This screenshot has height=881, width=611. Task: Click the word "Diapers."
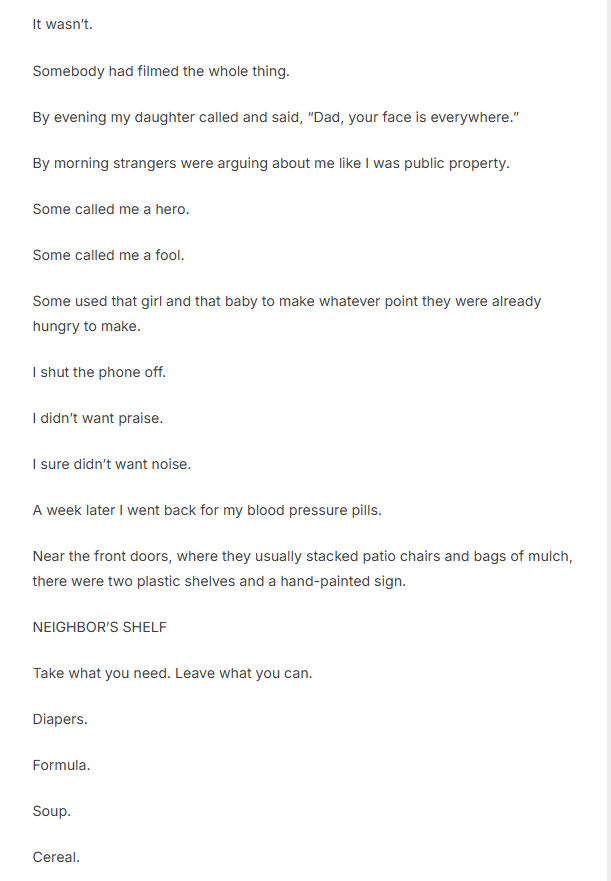(60, 719)
